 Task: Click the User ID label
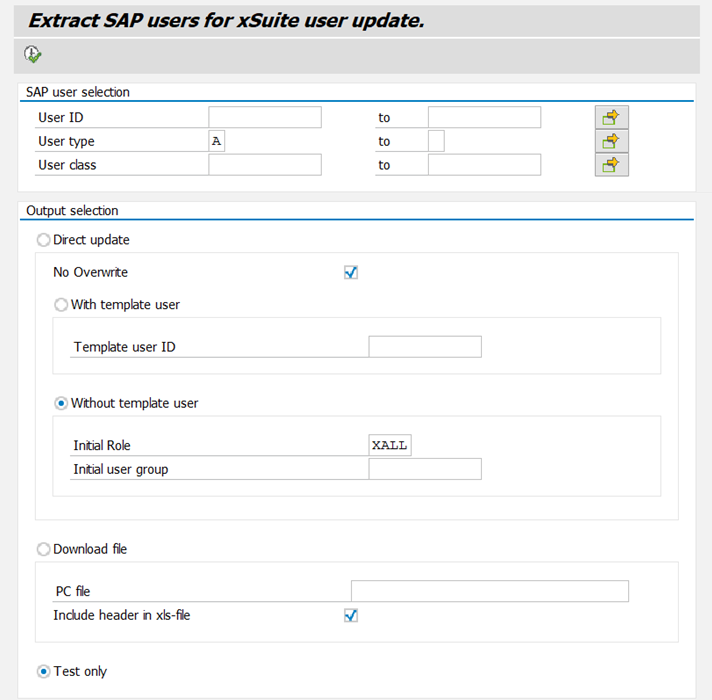pos(61,118)
